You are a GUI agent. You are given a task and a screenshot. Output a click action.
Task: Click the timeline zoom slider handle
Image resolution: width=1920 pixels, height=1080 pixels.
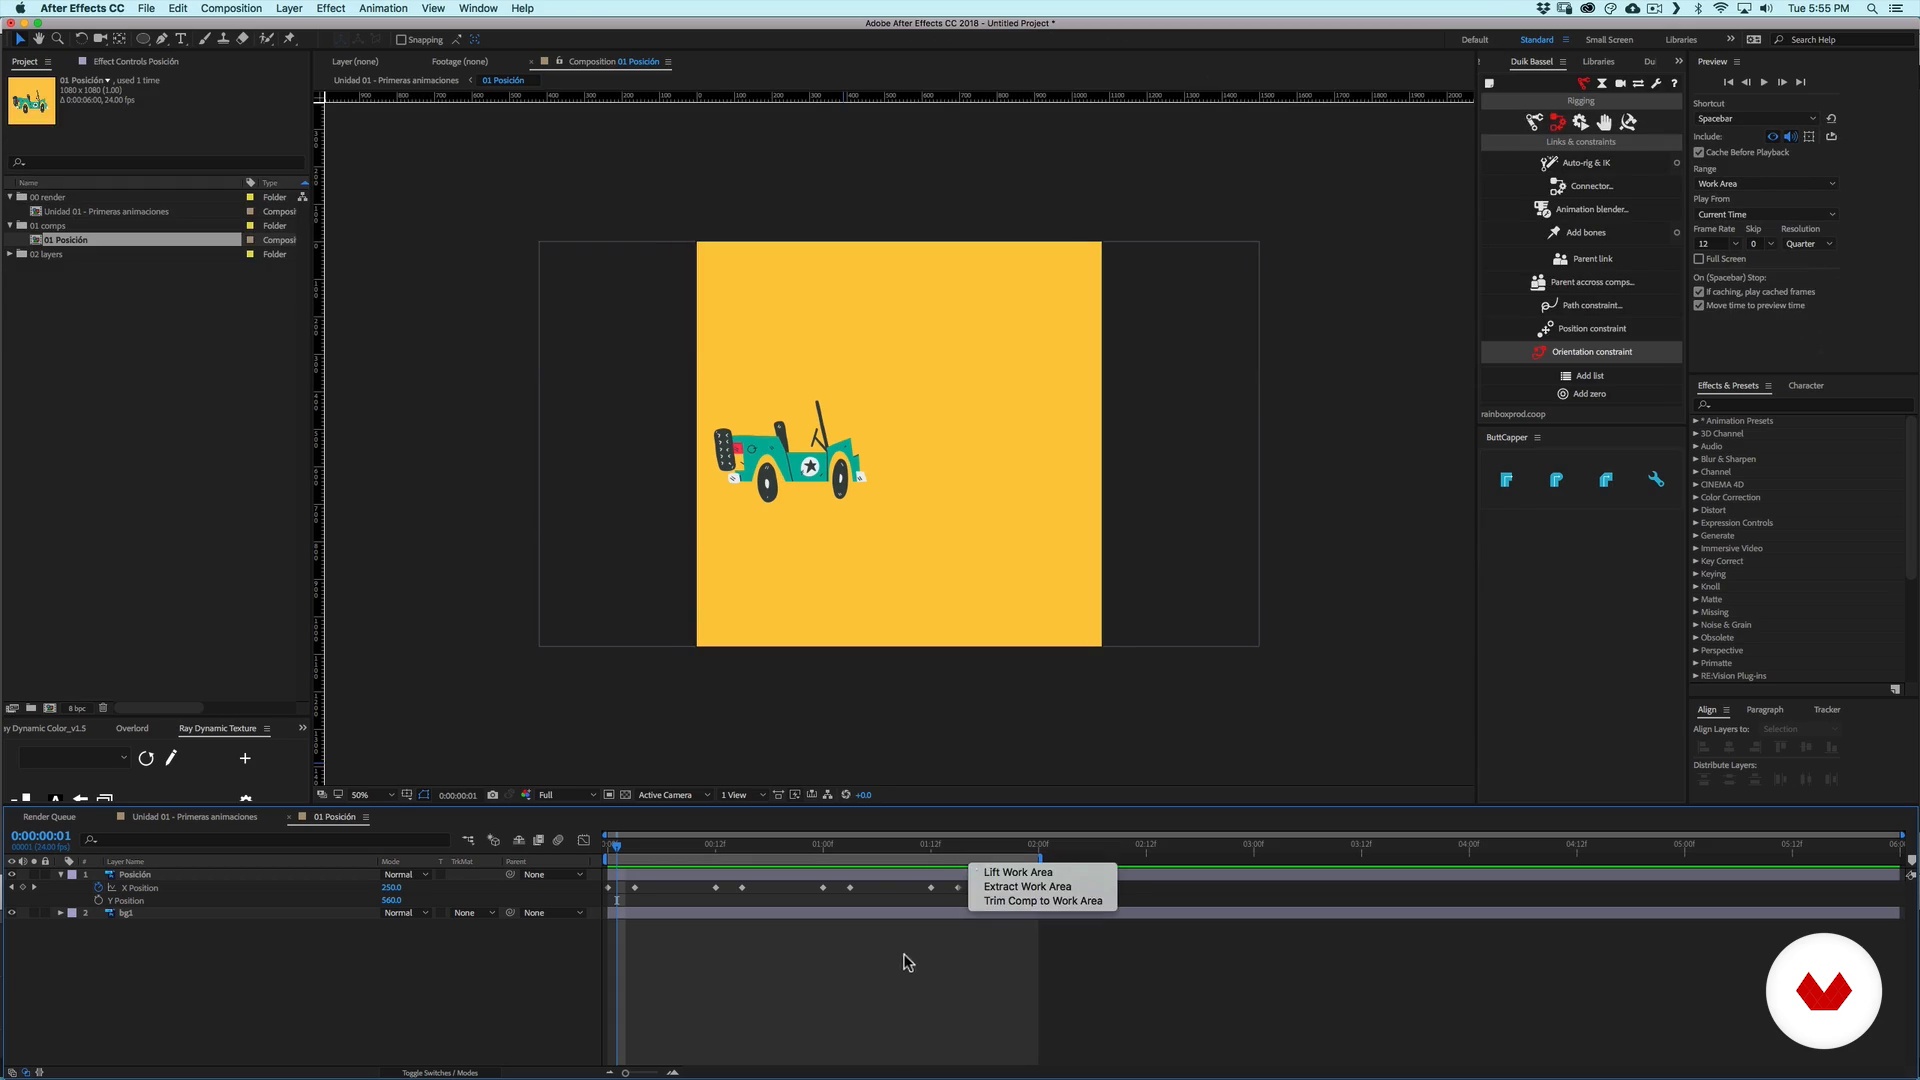[626, 1073]
